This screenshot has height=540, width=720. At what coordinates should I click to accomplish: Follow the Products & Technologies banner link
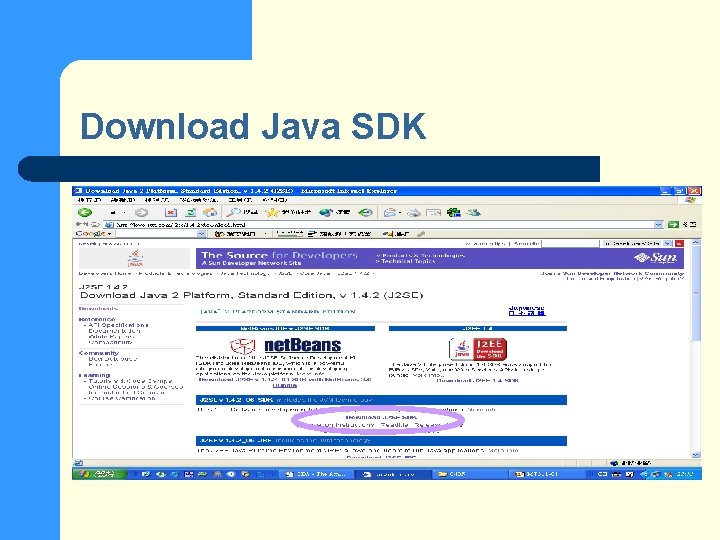[421, 255]
